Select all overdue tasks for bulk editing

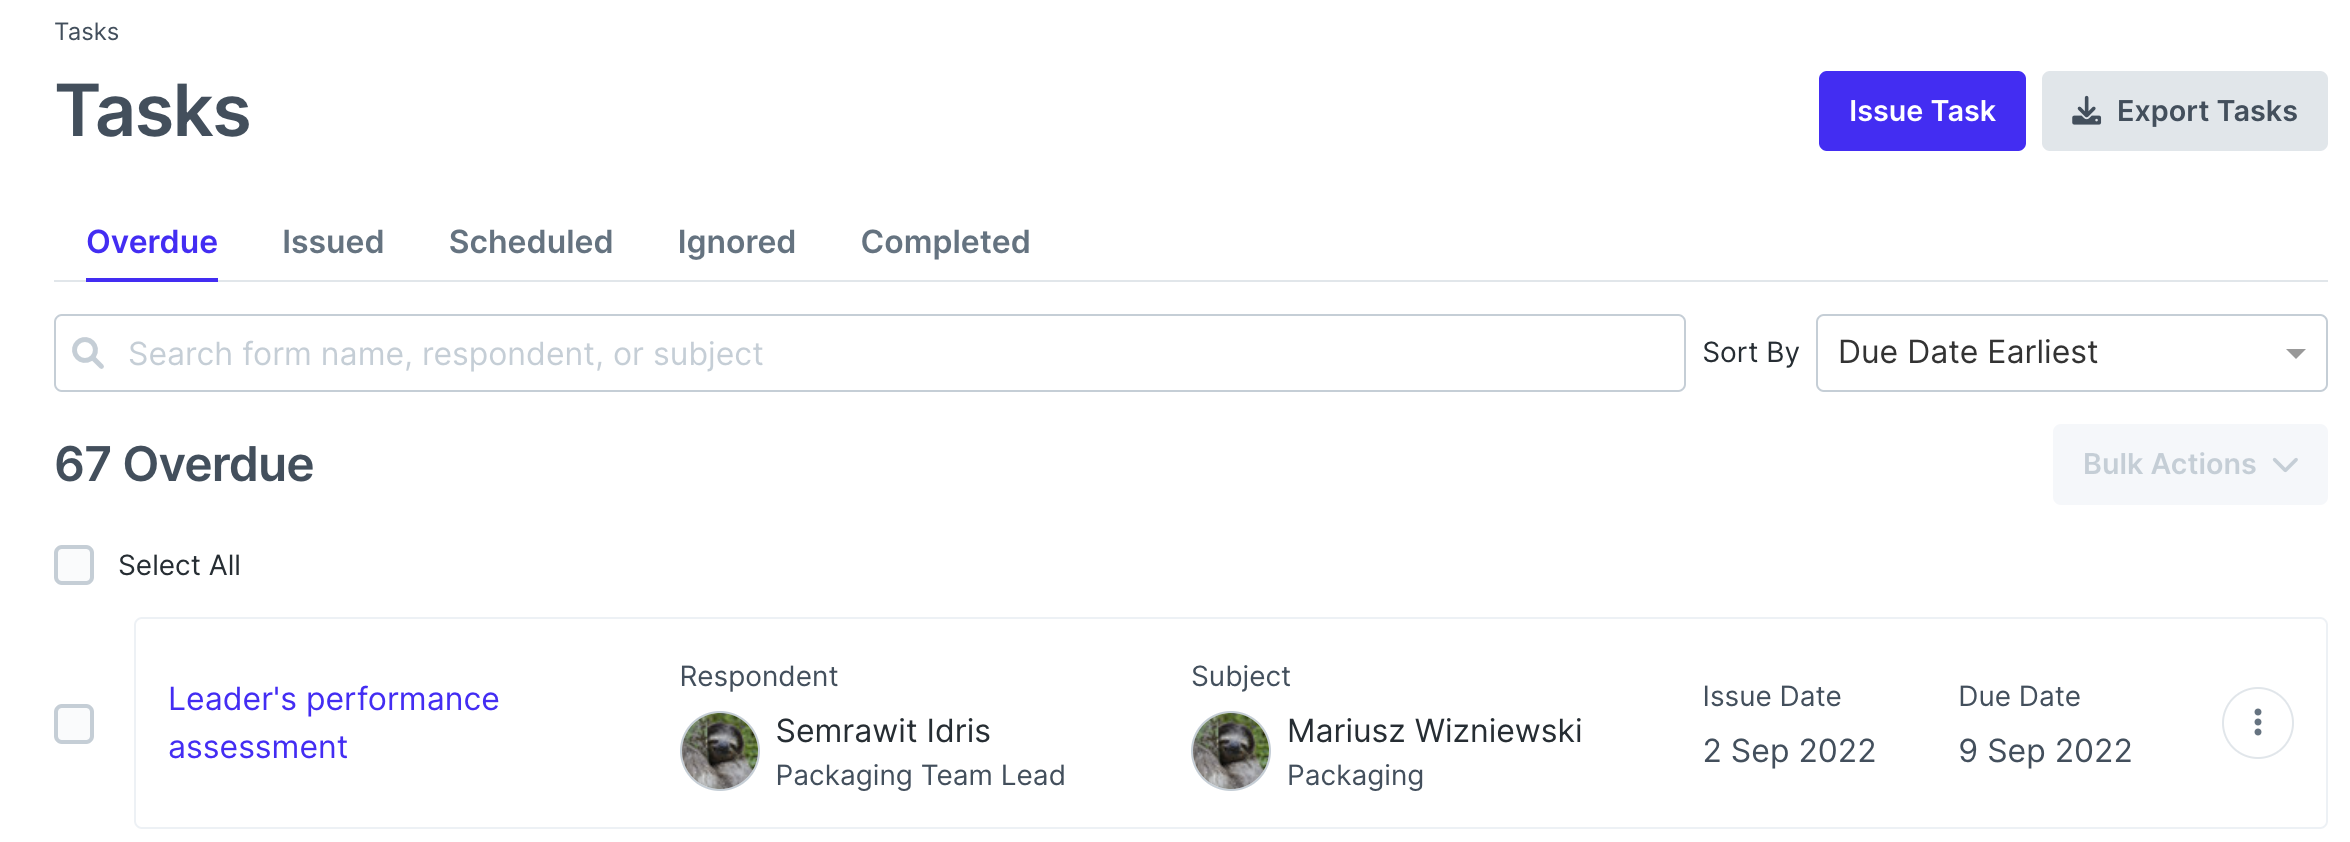point(73,565)
